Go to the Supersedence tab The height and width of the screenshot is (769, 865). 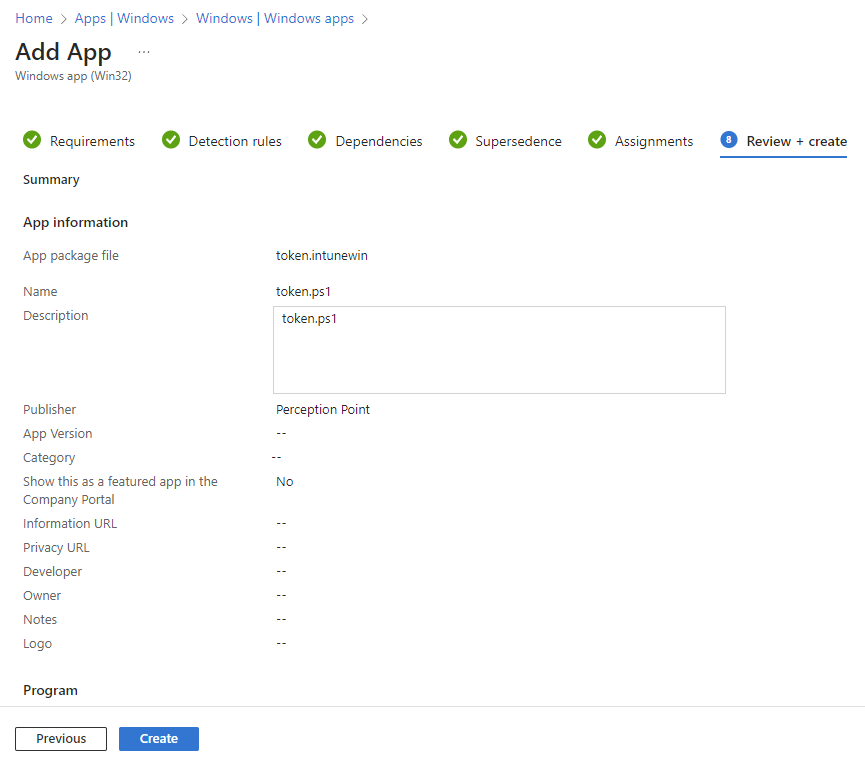[518, 141]
